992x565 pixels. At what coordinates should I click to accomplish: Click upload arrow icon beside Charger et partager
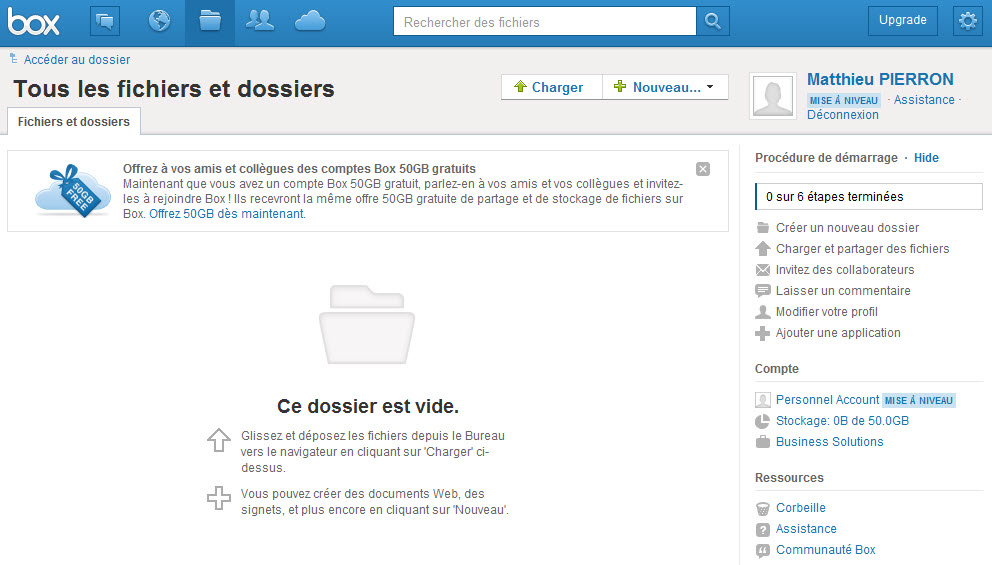[763, 249]
